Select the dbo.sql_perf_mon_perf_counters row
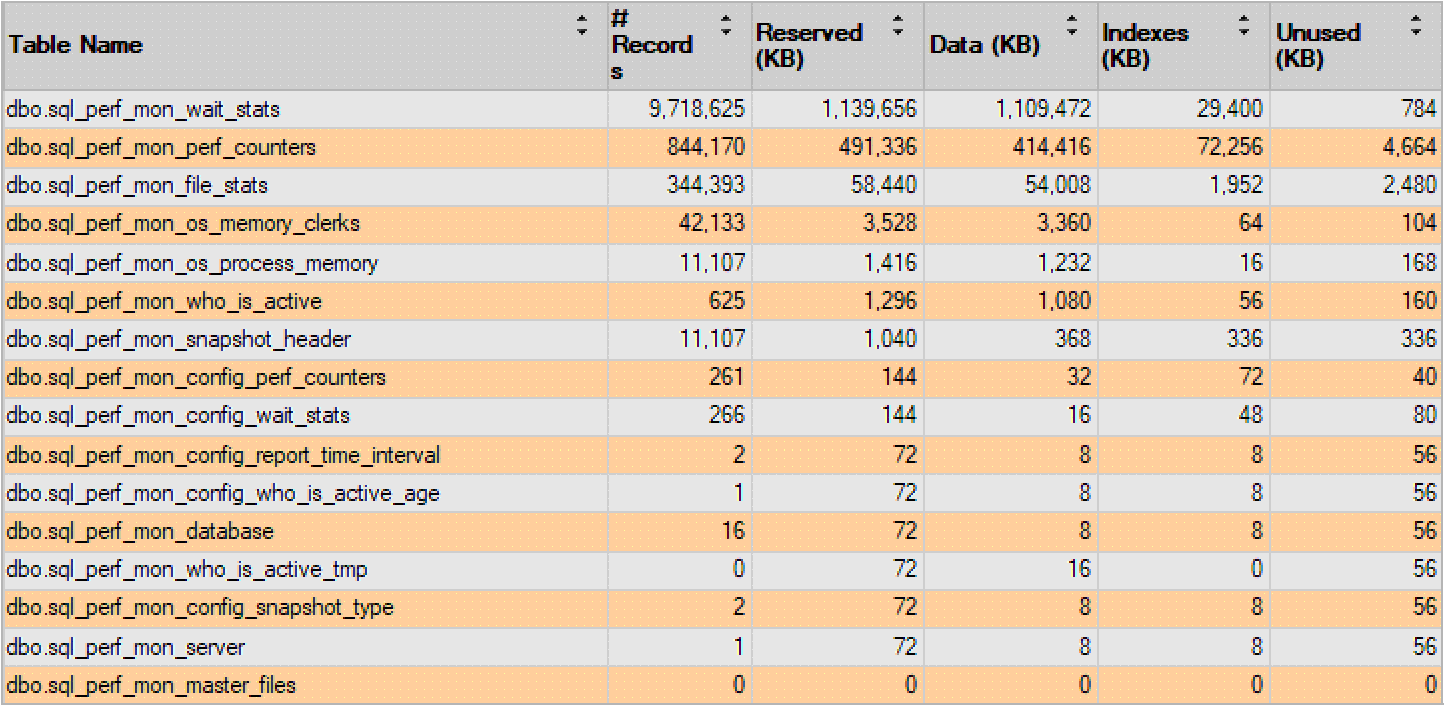1444x706 pixels. (722, 148)
